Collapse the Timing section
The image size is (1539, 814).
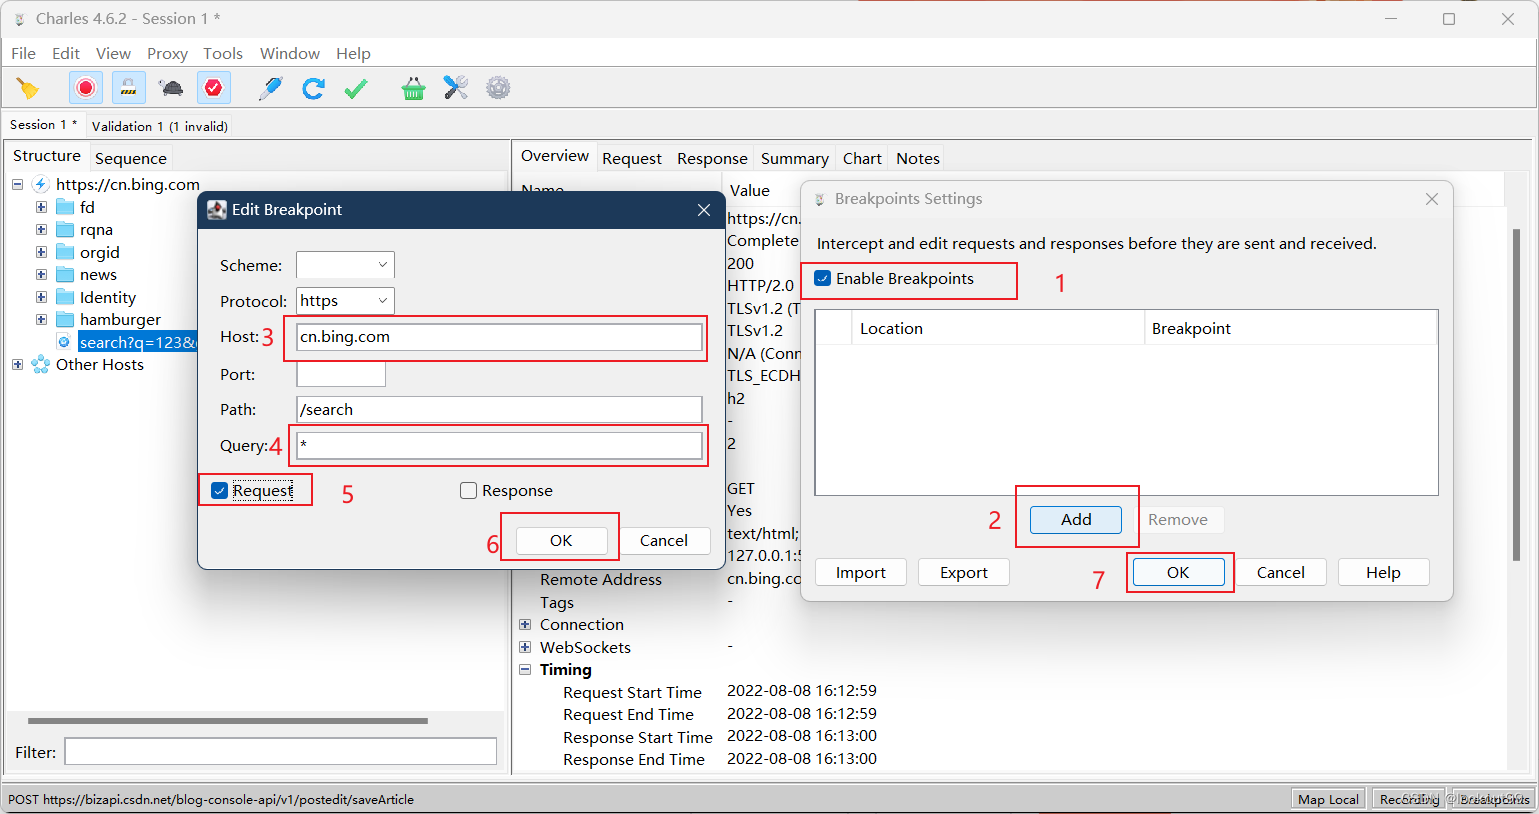pyautogui.click(x=525, y=670)
